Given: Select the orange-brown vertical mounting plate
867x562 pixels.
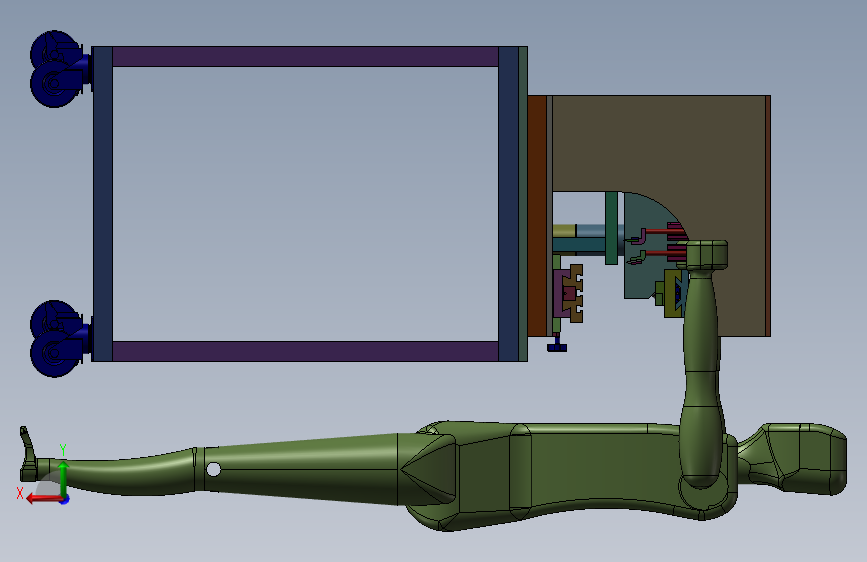Looking at the screenshot, I should 536,216.
